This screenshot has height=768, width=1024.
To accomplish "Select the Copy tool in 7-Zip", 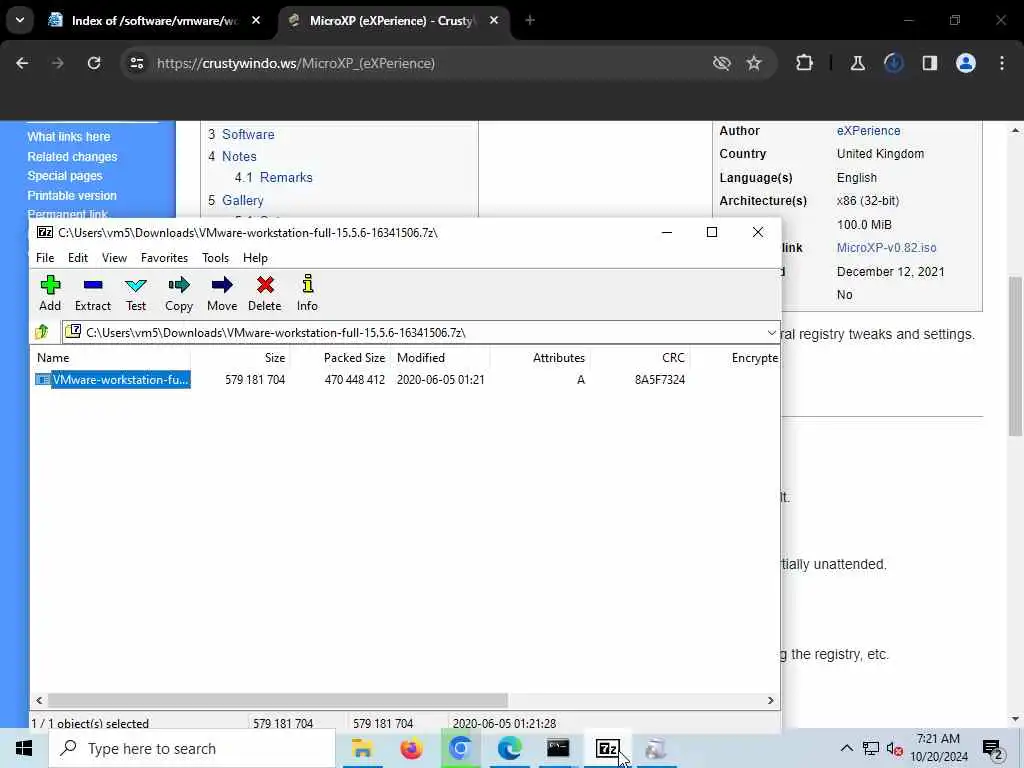I will [x=178, y=293].
